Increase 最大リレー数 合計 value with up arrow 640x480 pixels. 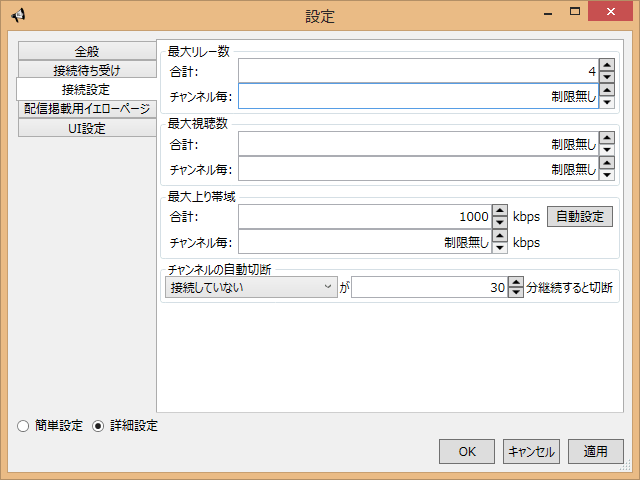coord(607,65)
